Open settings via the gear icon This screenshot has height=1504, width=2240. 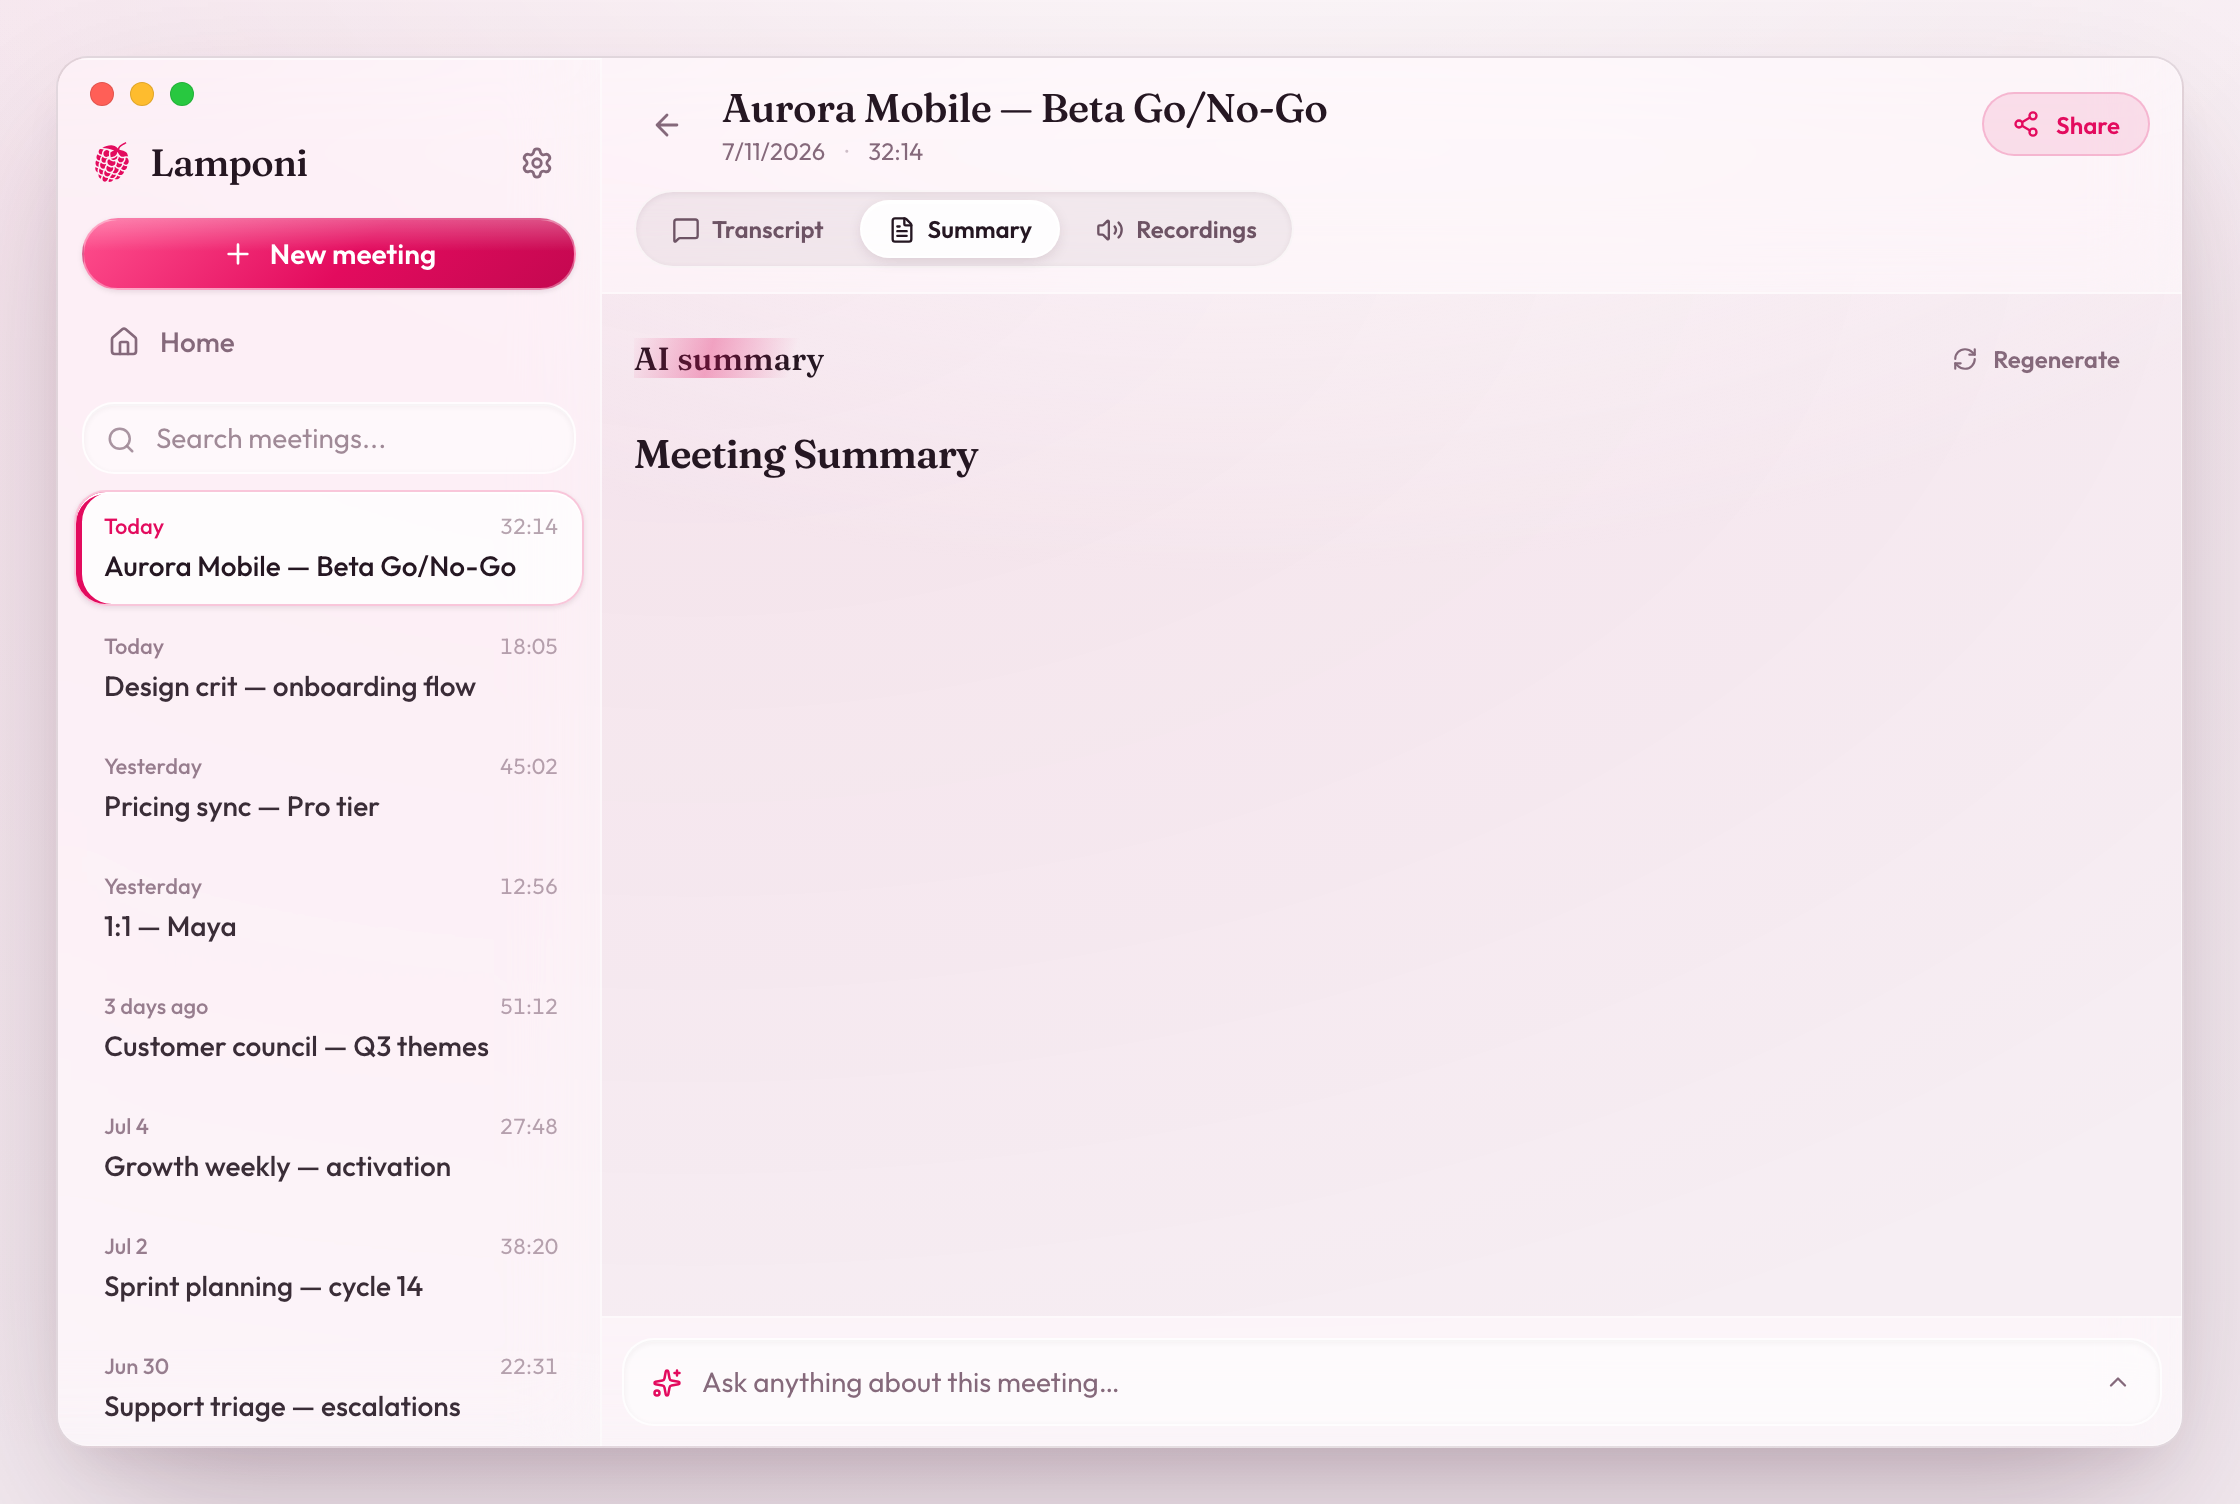(x=537, y=163)
